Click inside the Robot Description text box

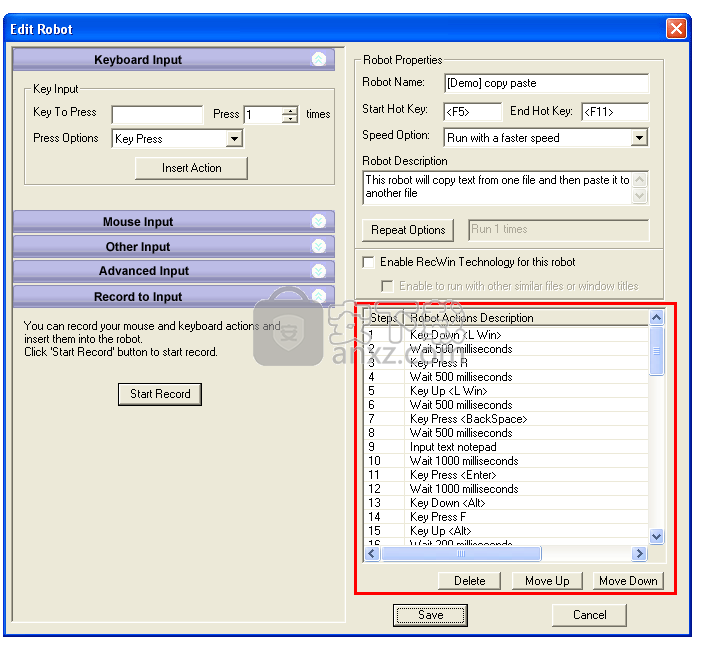click(499, 187)
